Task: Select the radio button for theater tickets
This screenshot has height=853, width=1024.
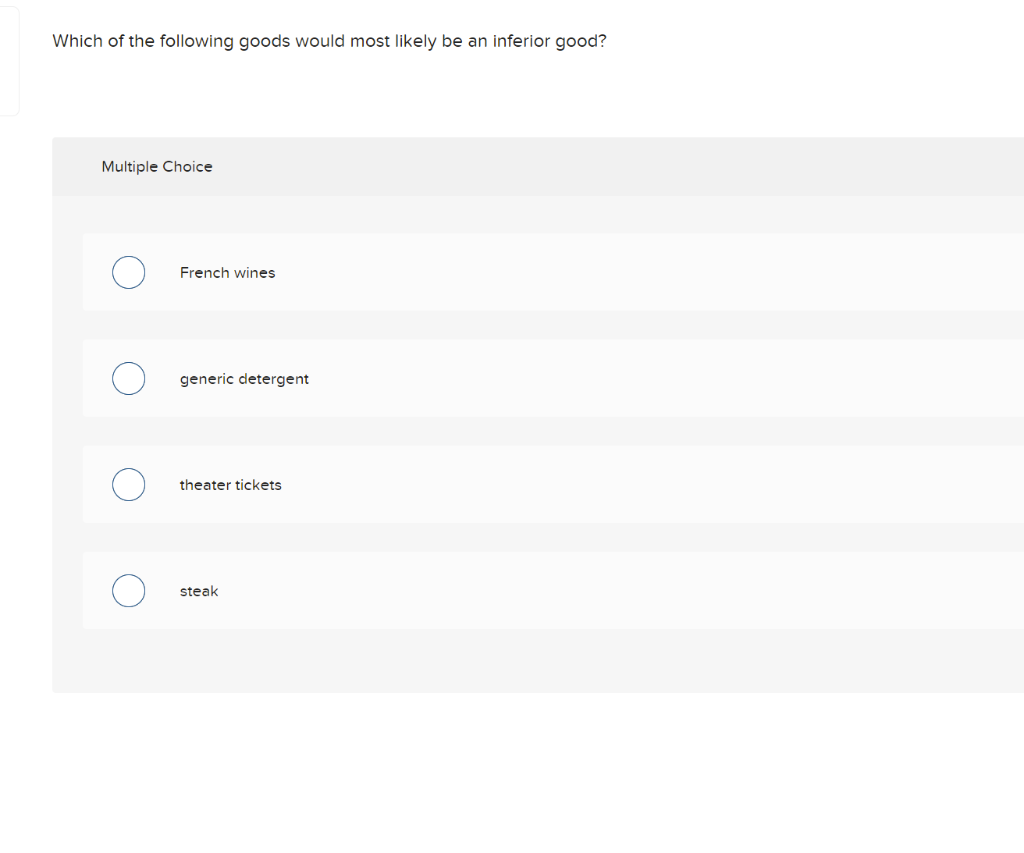Action: (x=129, y=484)
